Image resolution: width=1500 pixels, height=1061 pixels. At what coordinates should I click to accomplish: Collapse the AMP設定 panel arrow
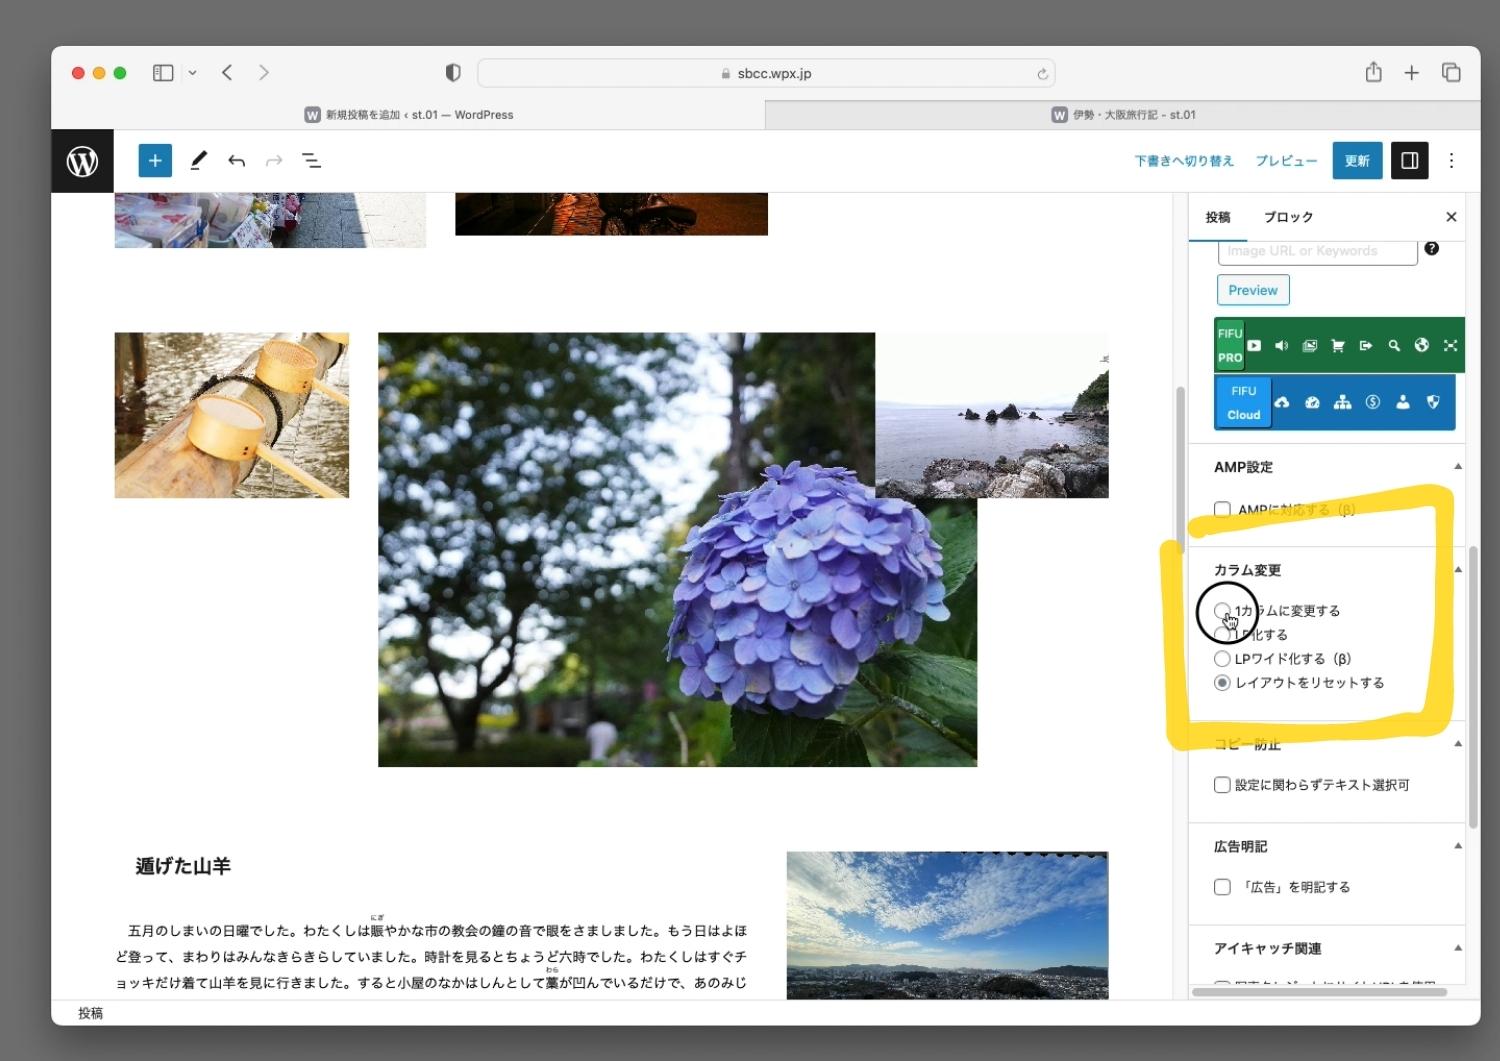point(1458,467)
